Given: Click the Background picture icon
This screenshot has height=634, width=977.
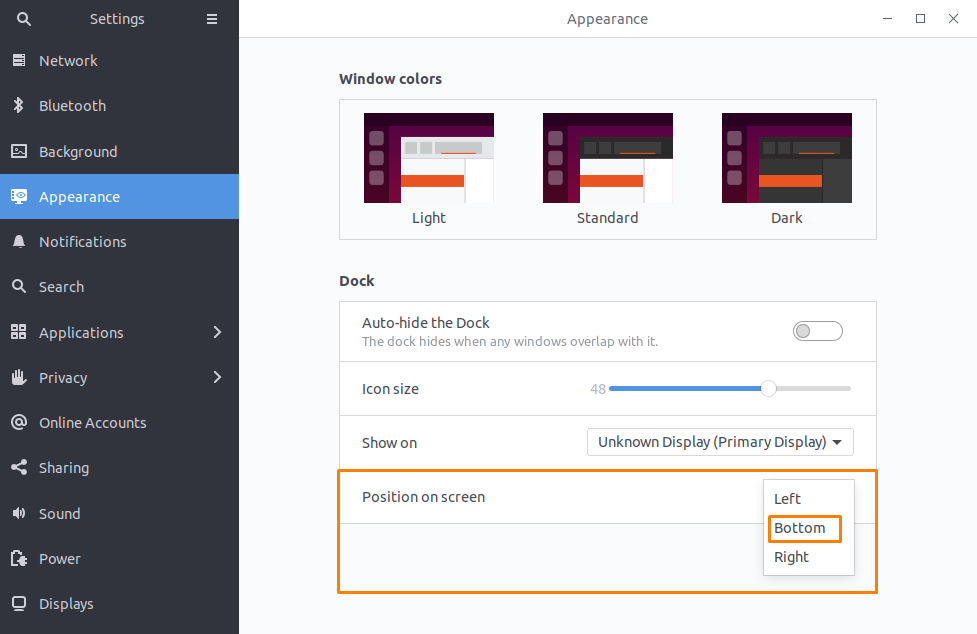Looking at the screenshot, I should (19, 151).
